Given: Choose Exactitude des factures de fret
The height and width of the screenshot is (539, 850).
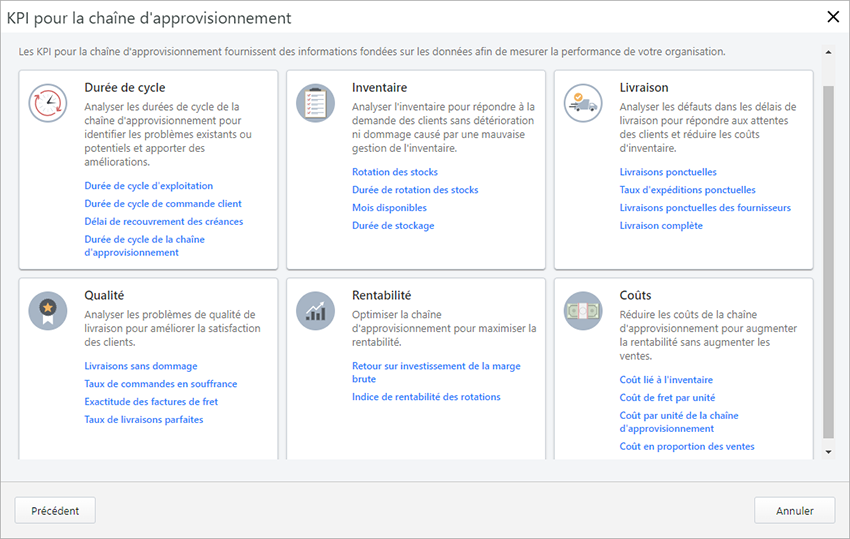Looking at the screenshot, I should click(151, 402).
